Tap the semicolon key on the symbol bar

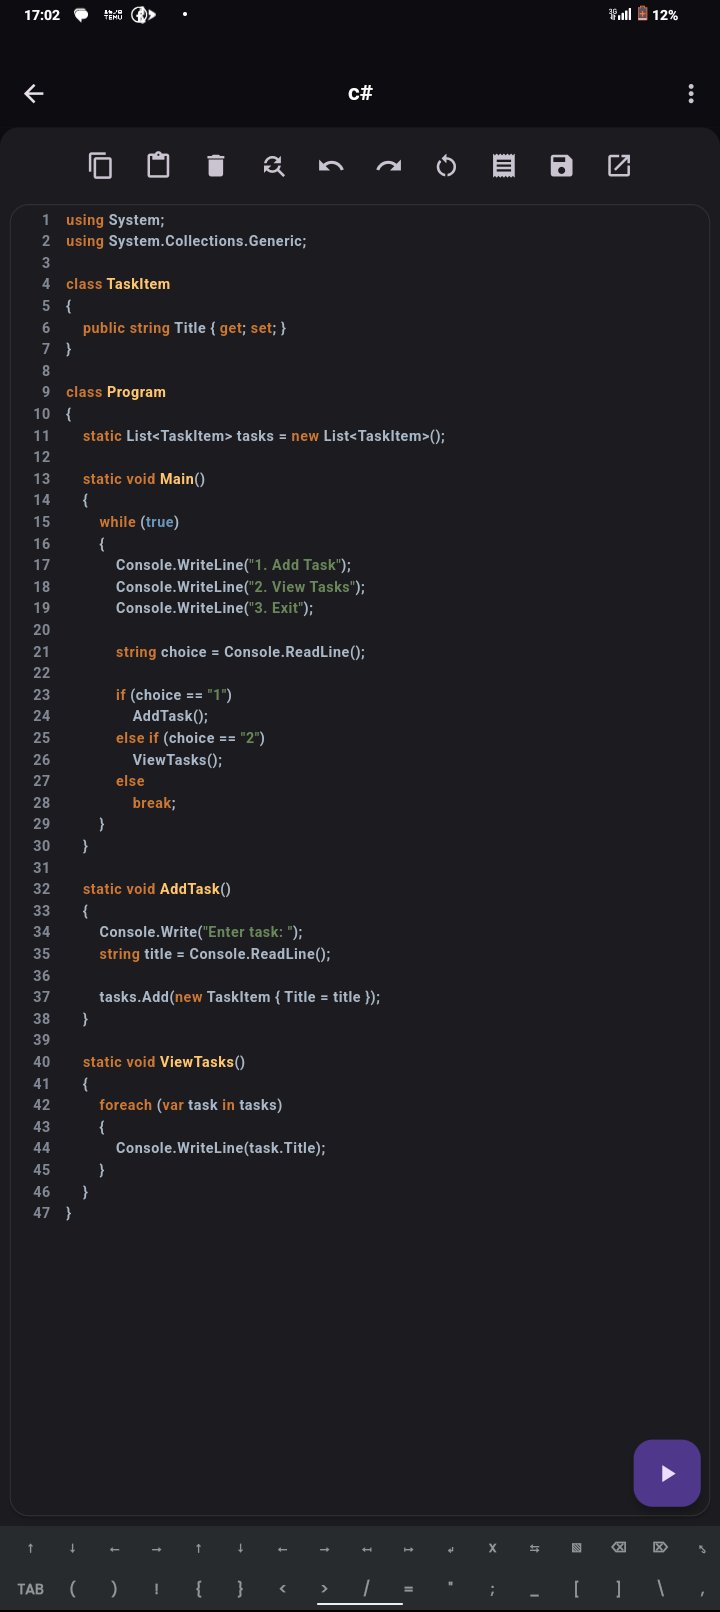point(492,1589)
